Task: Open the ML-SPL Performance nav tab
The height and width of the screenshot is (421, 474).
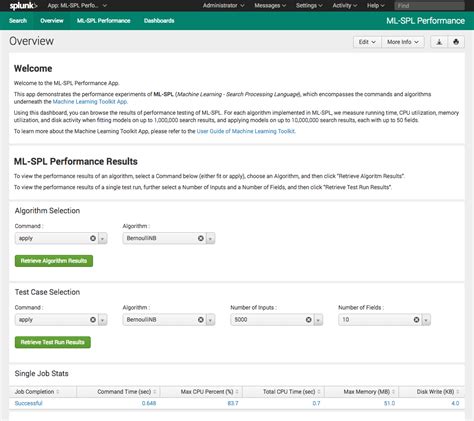Action: 104,21
